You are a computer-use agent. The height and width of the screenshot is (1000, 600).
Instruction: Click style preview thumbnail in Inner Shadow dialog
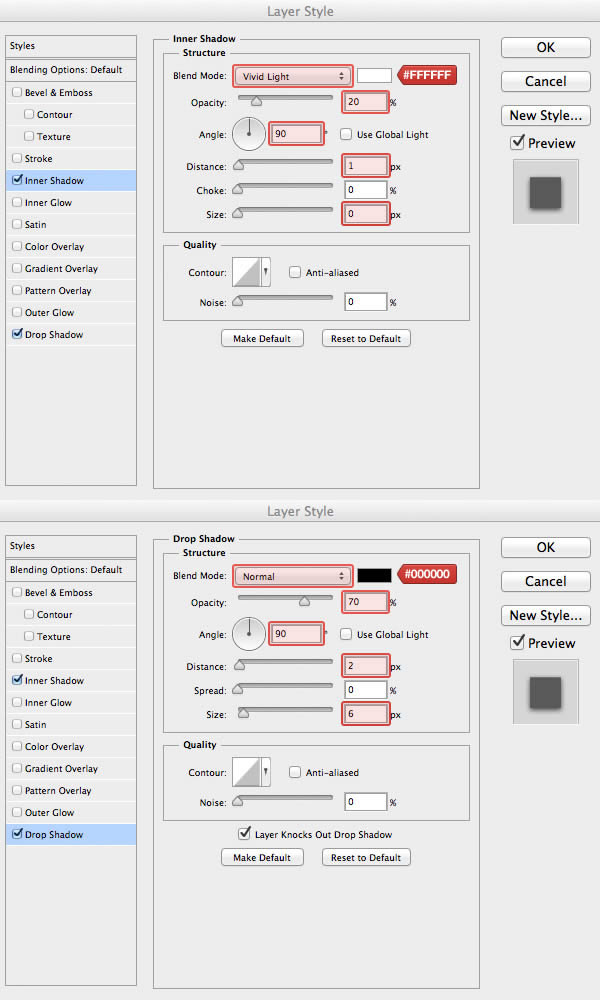click(x=545, y=191)
